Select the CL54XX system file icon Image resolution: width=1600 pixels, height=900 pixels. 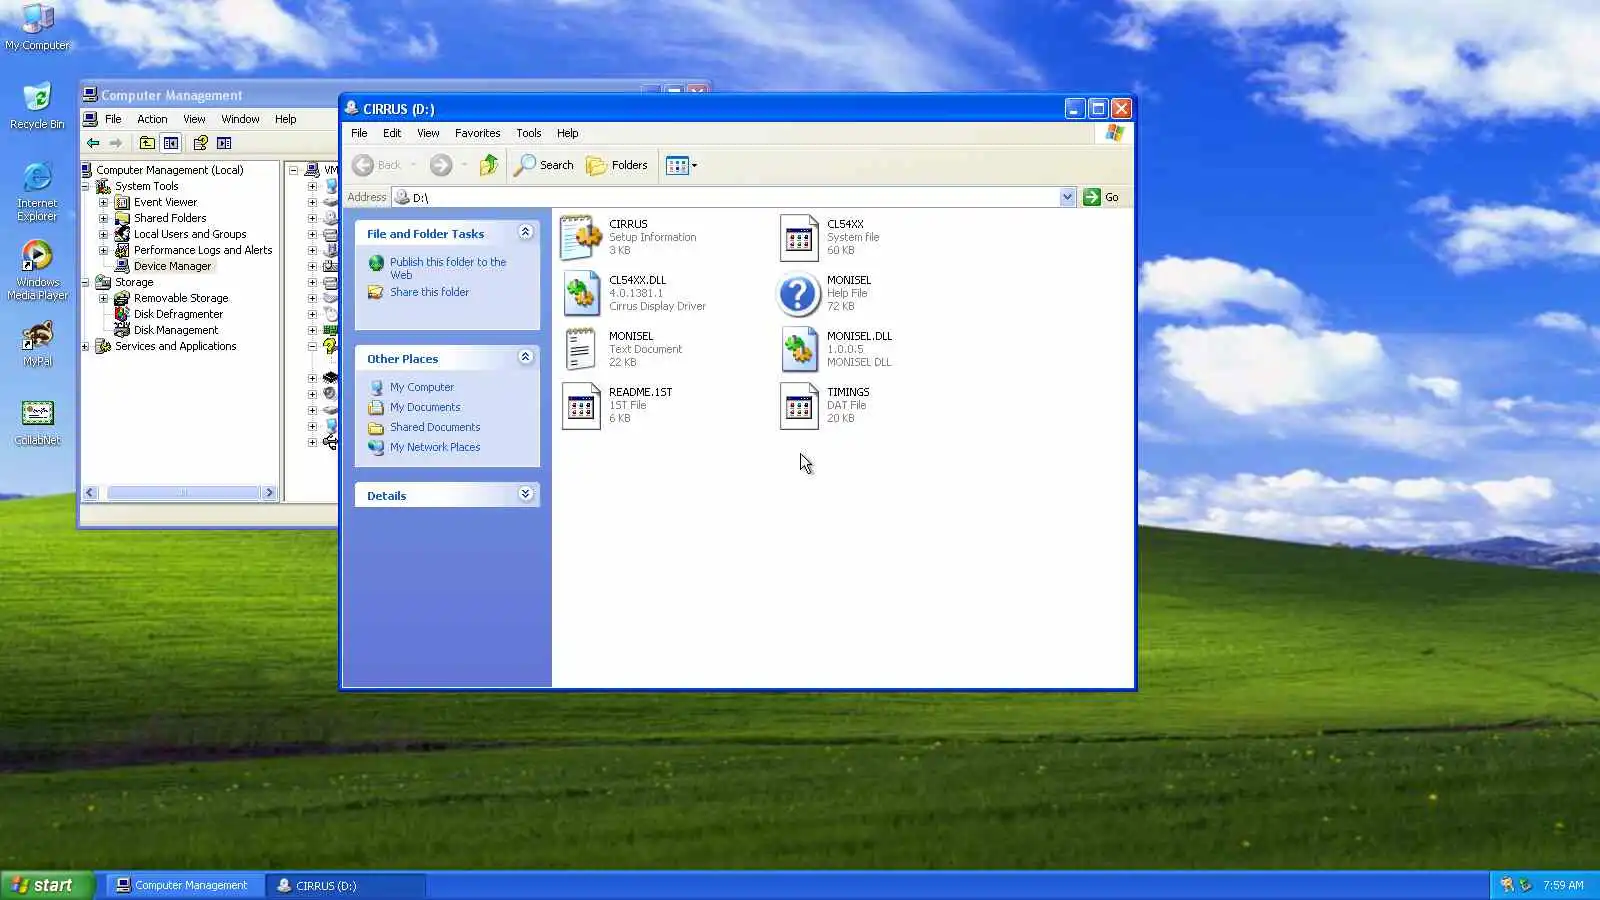click(799, 238)
